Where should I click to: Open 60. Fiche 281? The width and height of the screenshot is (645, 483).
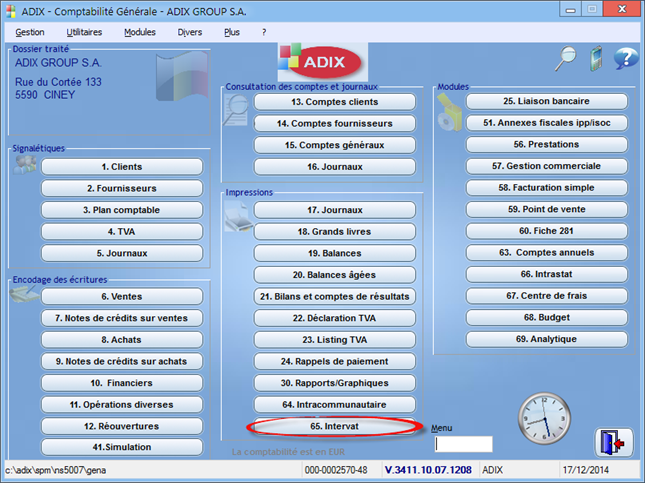[x=547, y=231]
